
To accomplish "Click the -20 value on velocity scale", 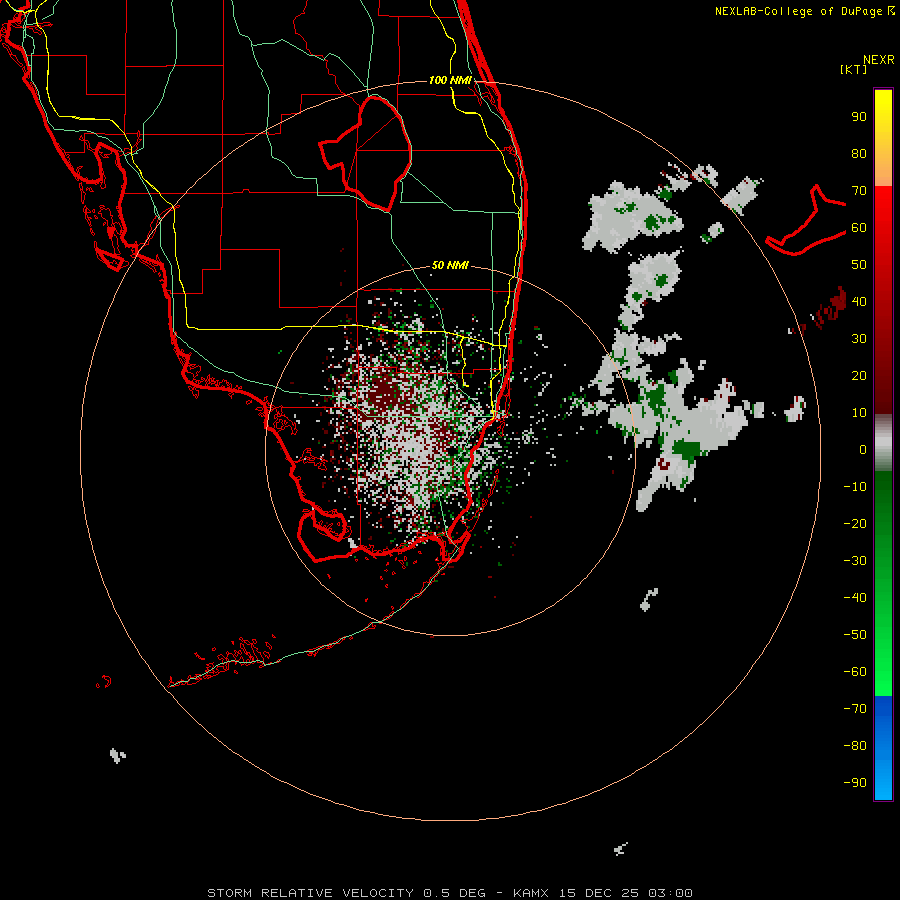I will tap(855, 524).
